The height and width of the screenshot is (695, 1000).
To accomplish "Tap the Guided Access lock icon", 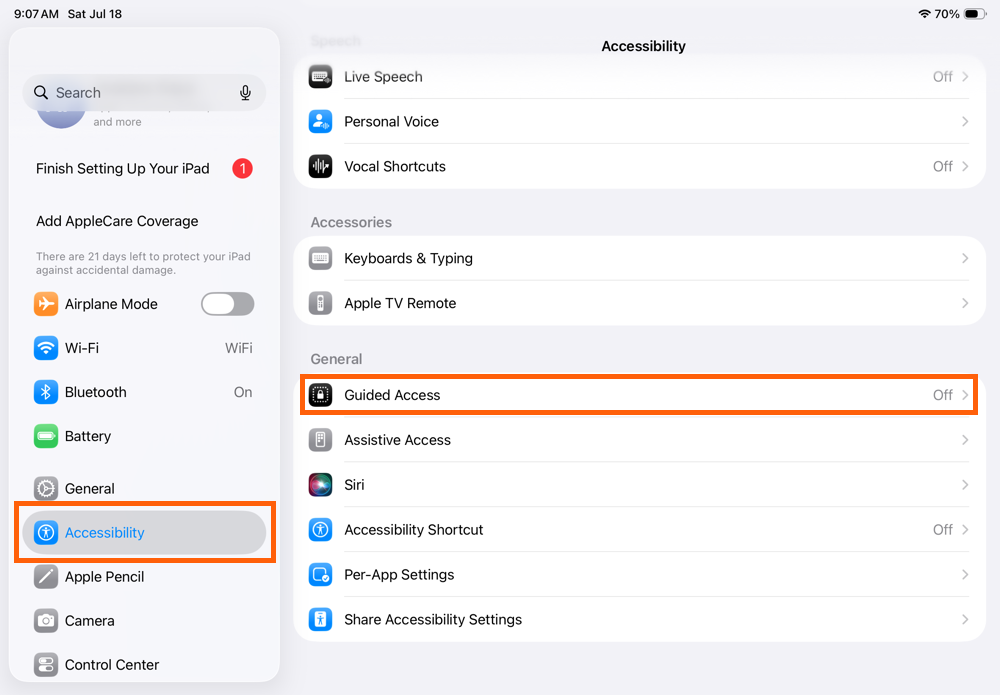I will tap(320, 395).
